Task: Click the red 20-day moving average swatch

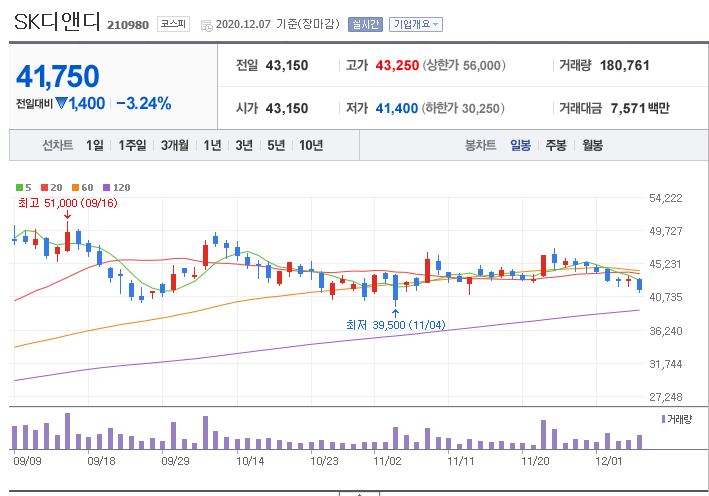Action: 44,187
